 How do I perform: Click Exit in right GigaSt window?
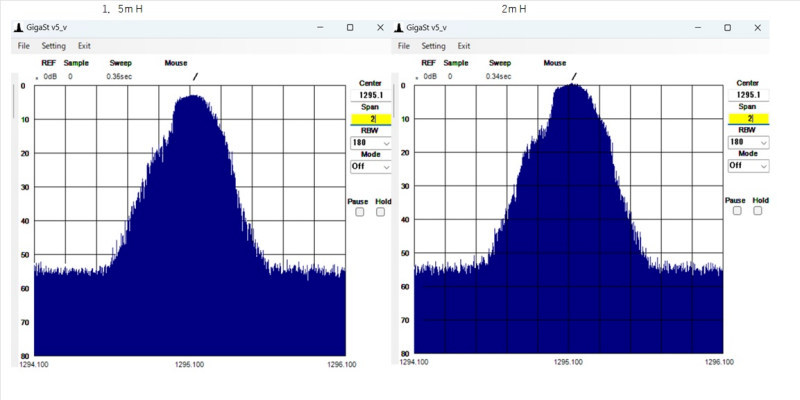tap(464, 46)
